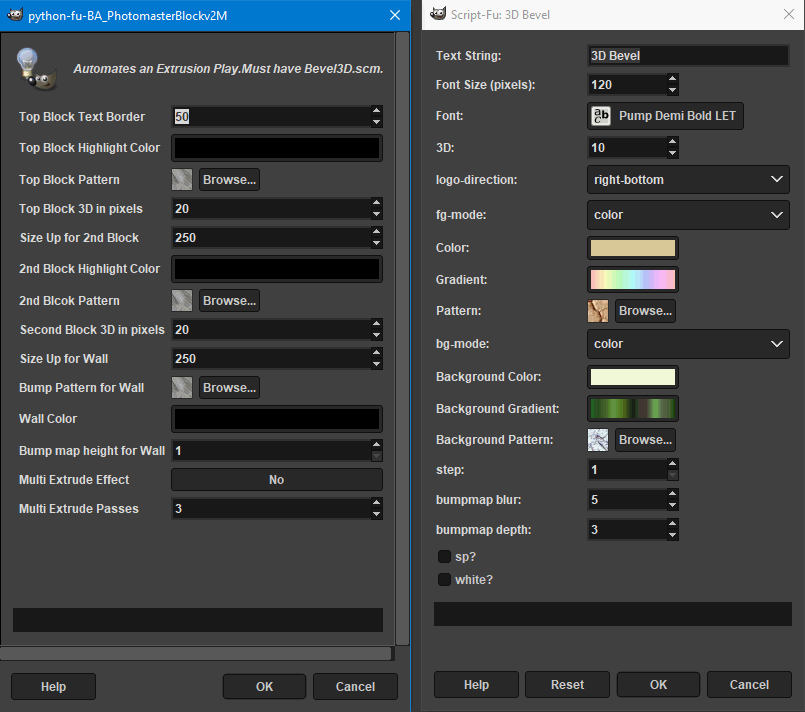Open logo-direction dropdown
Viewport: 805px width, 712px height.
click(688, 180)
